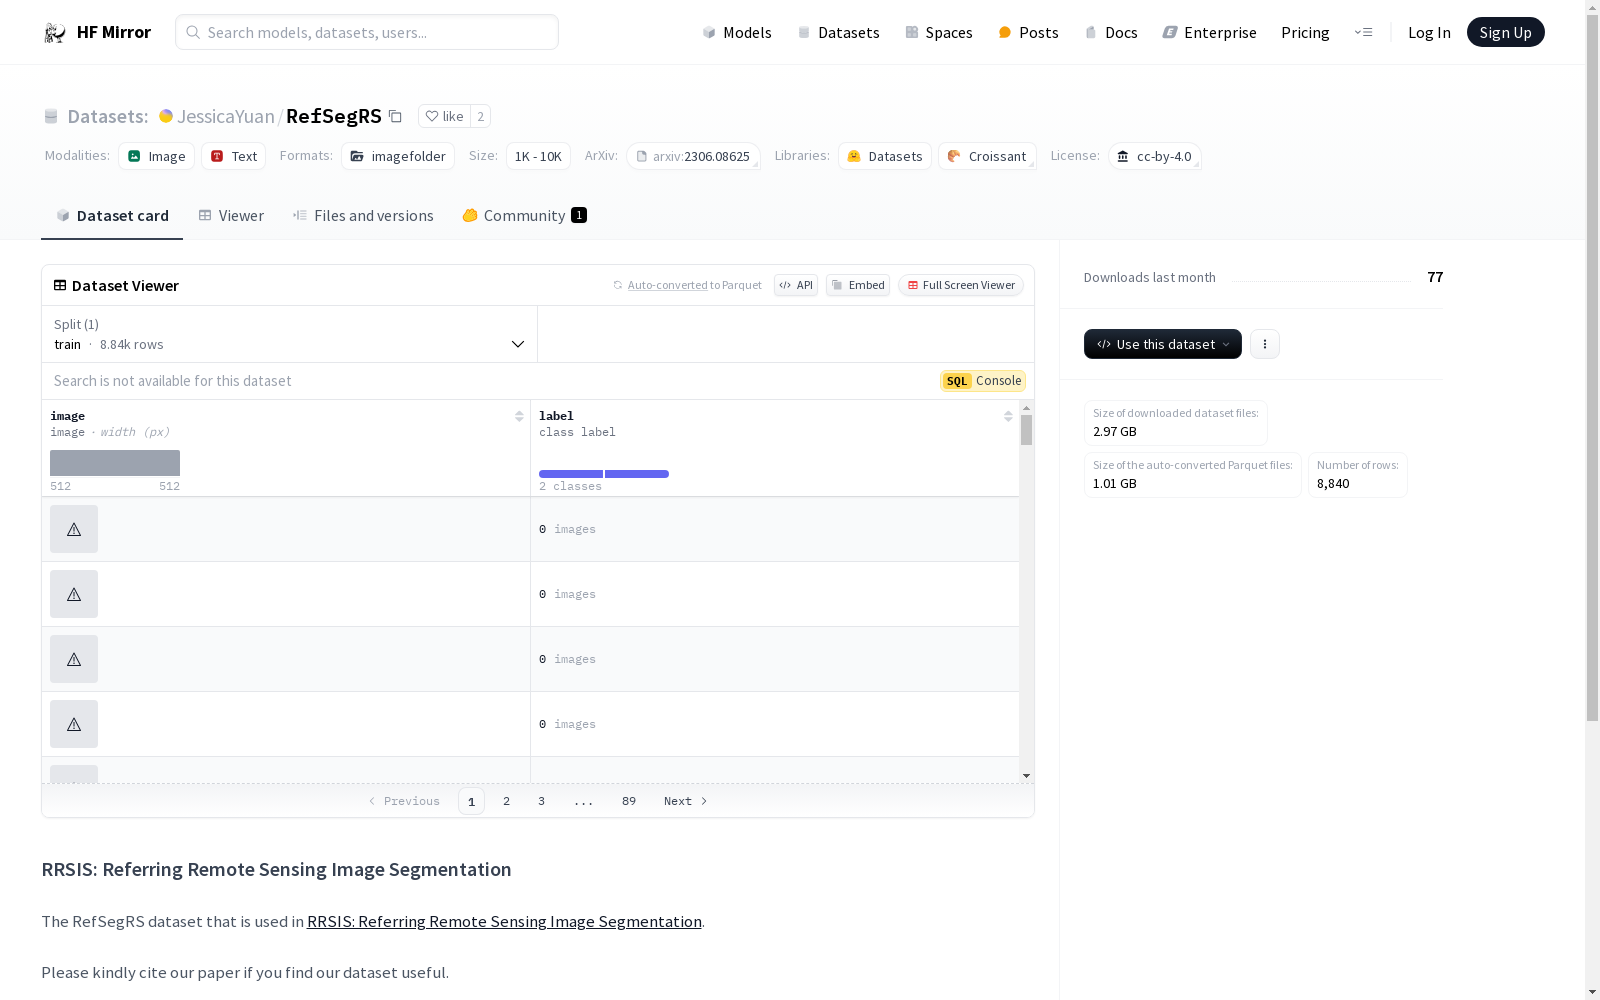Go to page 3 of rows
Viewport: 1600px width, 1000px height.
(542, 801)
